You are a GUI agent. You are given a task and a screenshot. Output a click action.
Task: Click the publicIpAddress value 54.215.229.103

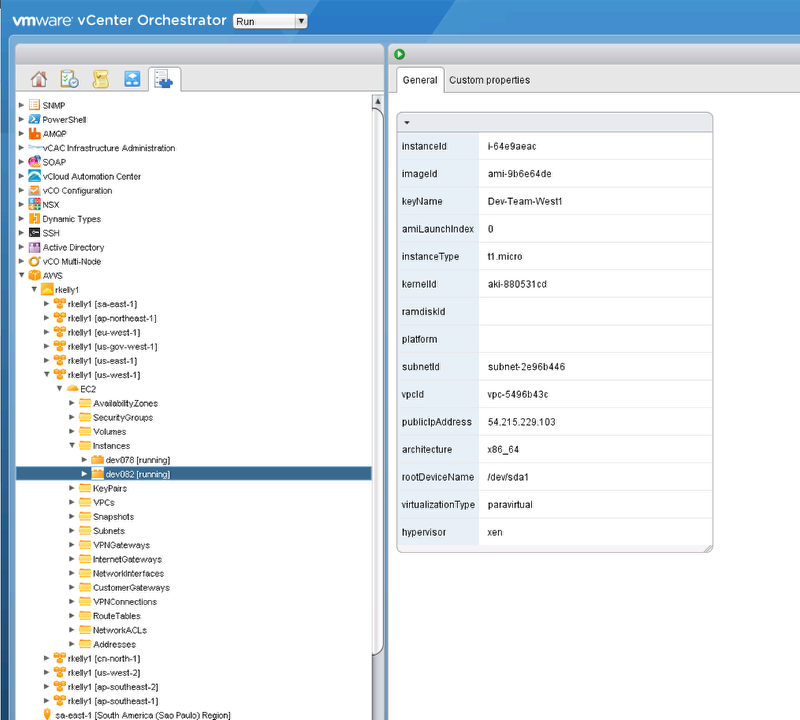pos(521,422)
